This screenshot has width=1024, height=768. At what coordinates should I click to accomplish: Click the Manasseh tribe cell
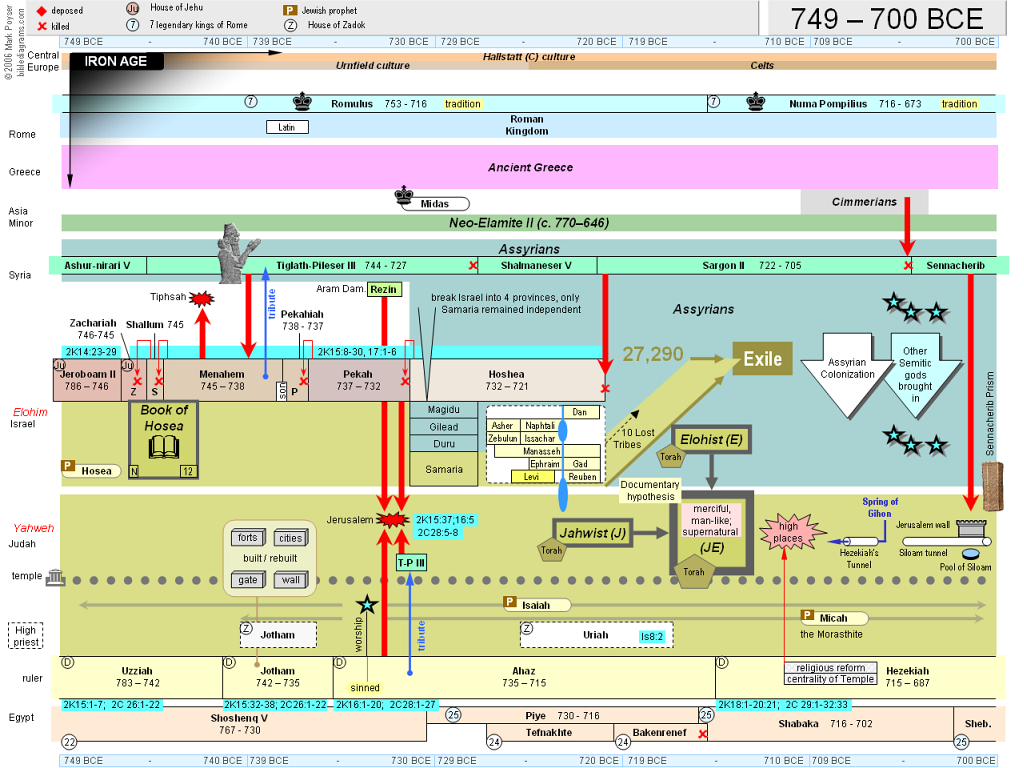tap(547, 451)
